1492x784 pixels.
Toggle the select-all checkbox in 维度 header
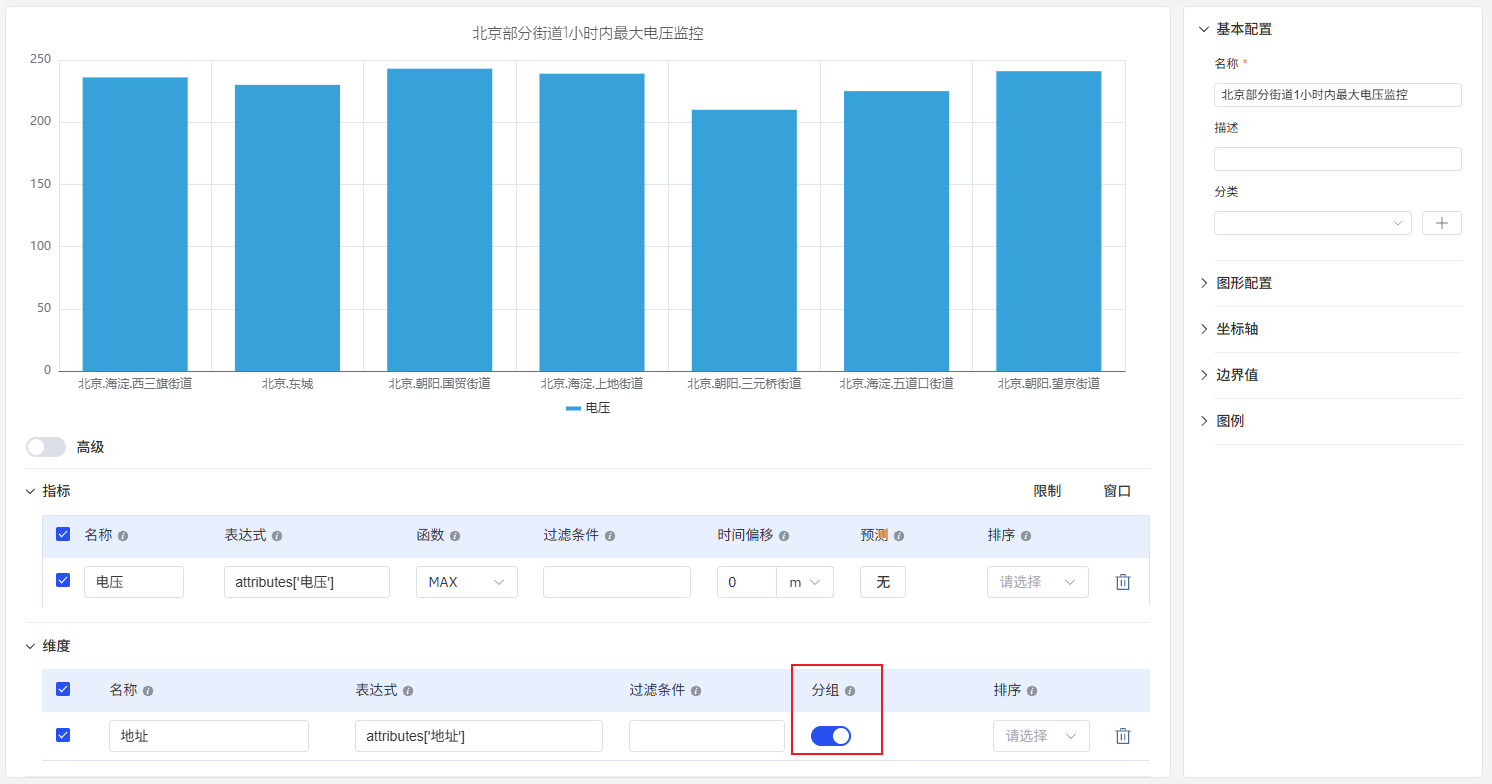pos(63,689)
